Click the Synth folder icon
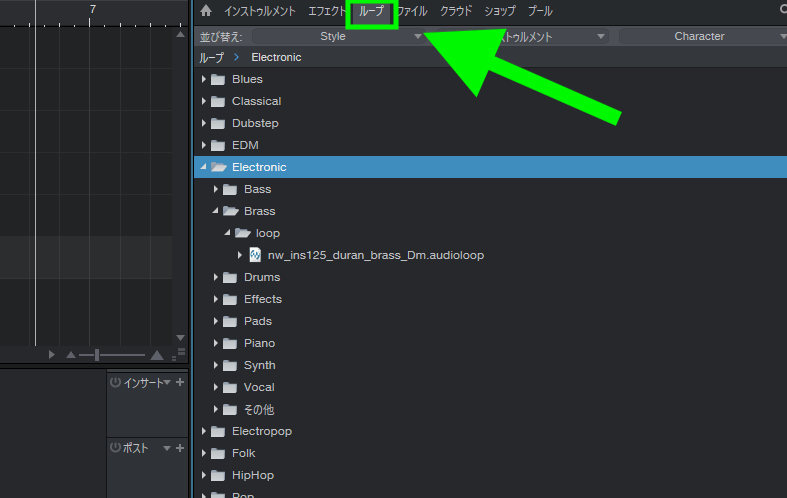Viewport: 787px width, 498px height. tap(230, 366)
